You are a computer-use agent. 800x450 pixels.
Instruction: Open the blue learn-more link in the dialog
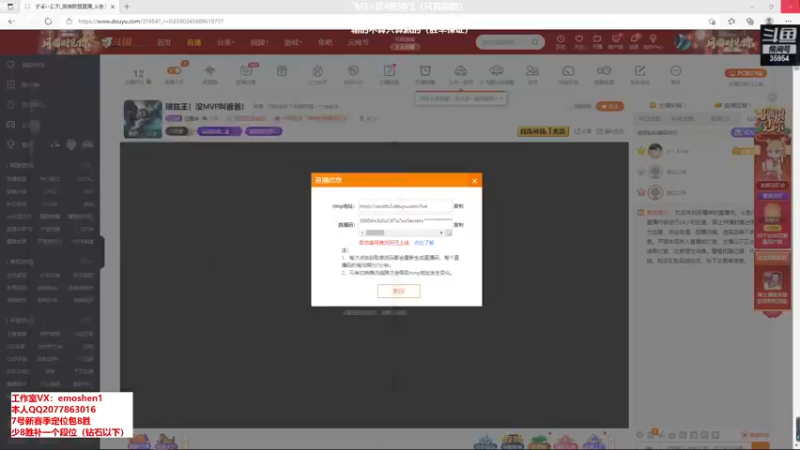click(424, 243)
